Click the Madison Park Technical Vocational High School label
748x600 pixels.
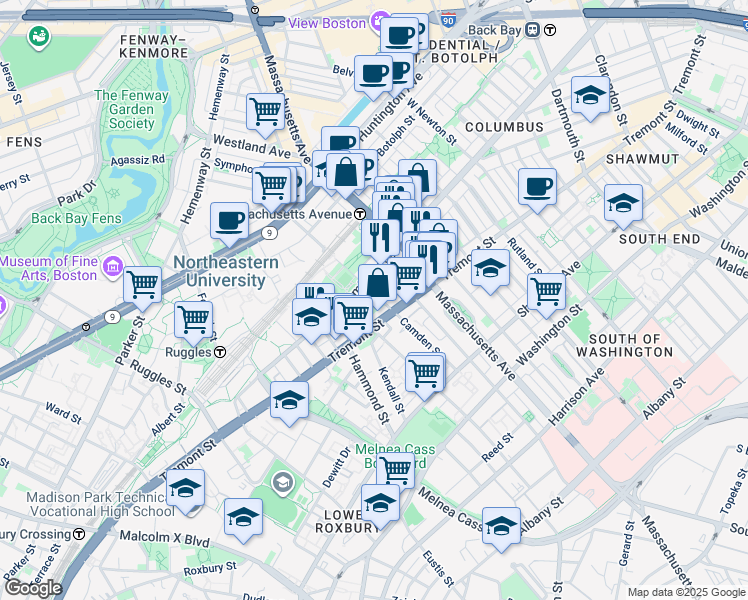[x=100, y=504]
